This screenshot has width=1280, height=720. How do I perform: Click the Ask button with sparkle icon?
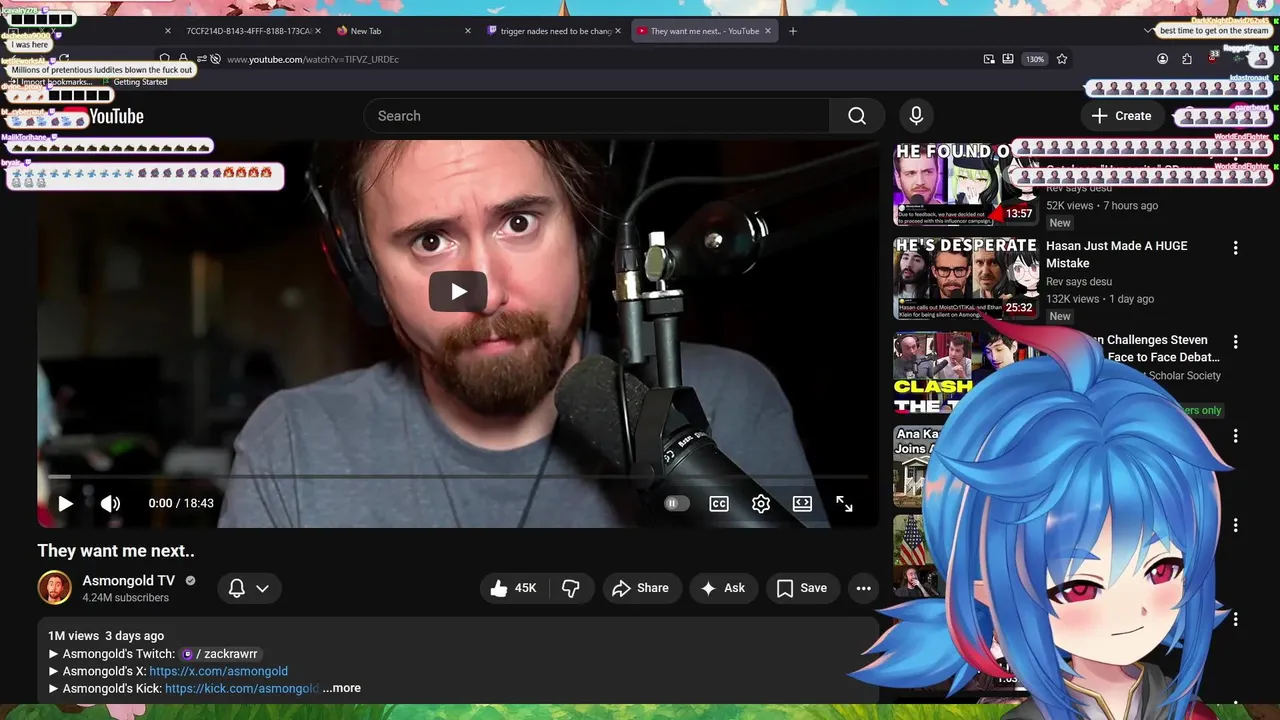point(723,588)
